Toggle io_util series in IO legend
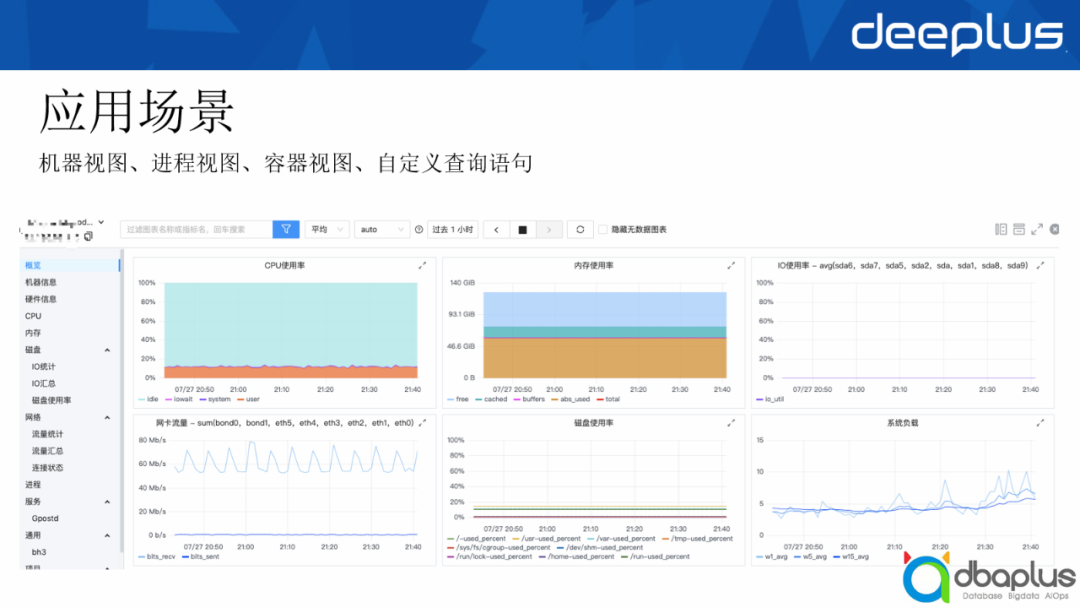Image resolution: width=1080 pixels, height=608 pixels. pyautogui.click(x=770, y=399)
